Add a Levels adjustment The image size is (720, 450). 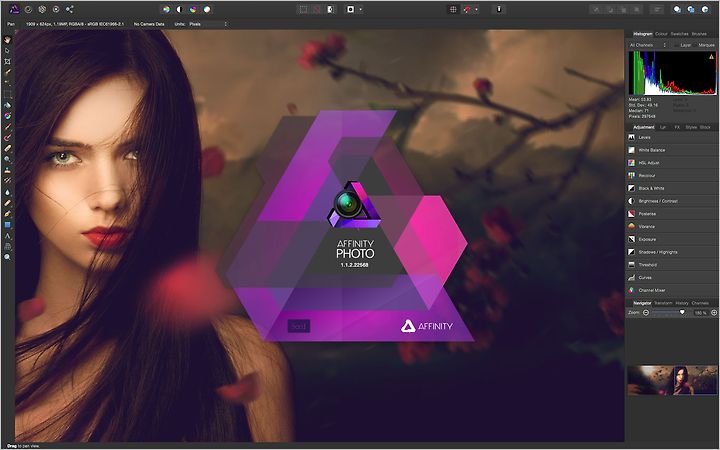[x=672, y=137]
